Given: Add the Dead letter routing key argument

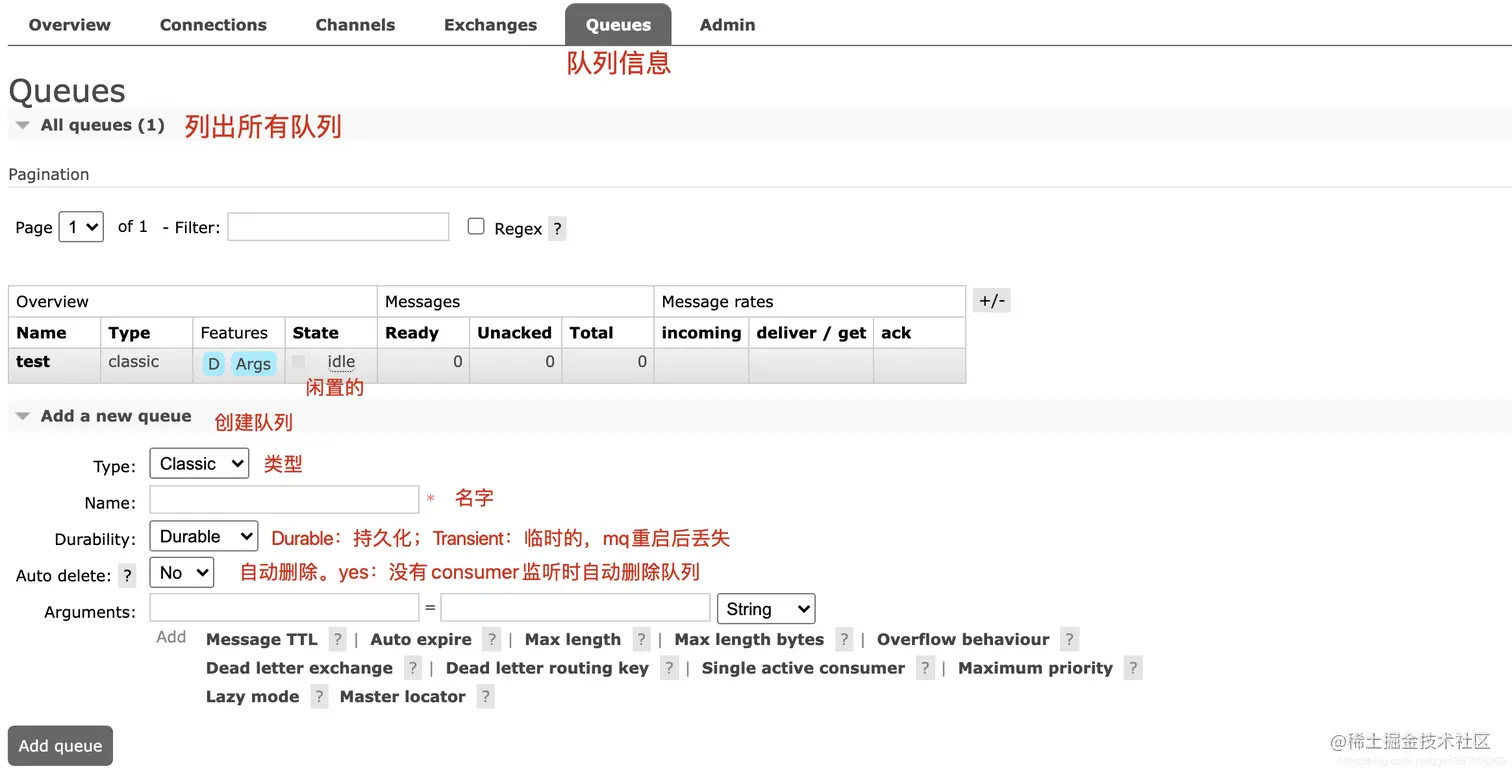Looking at the screenshot, I should 547,668.
